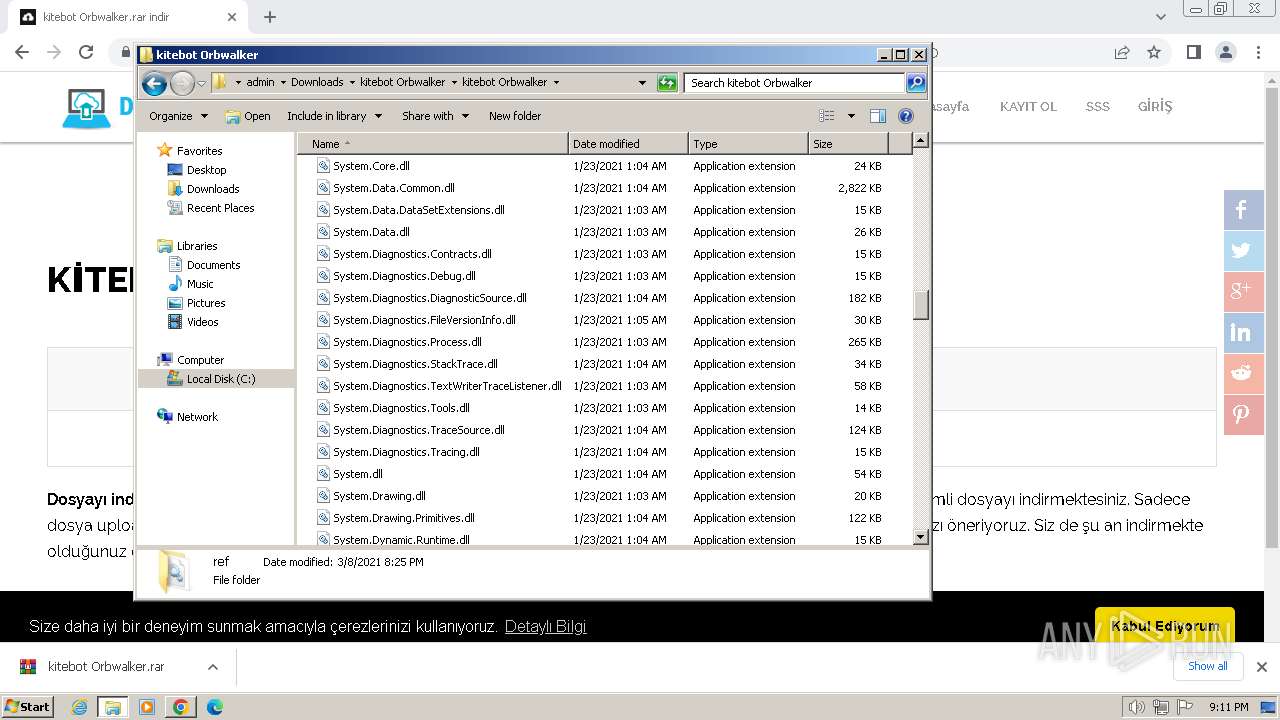1280x720 pixels.
Task: Select System.Data.Common.dll file
Action: click(x=394, y=188)
